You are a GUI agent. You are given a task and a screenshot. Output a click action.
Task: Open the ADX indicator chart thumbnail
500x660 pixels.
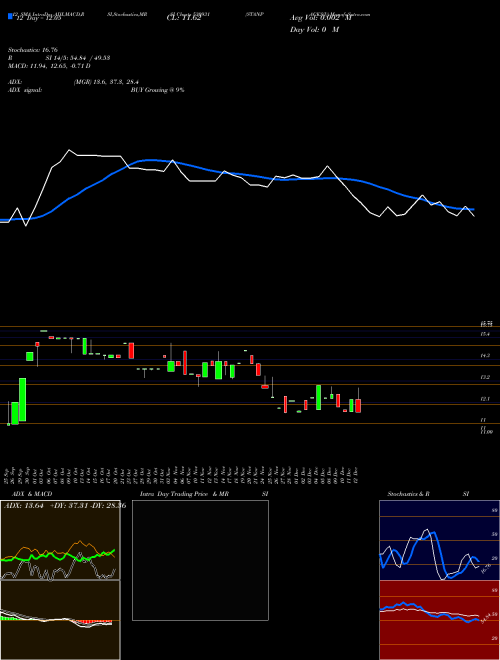60,540
